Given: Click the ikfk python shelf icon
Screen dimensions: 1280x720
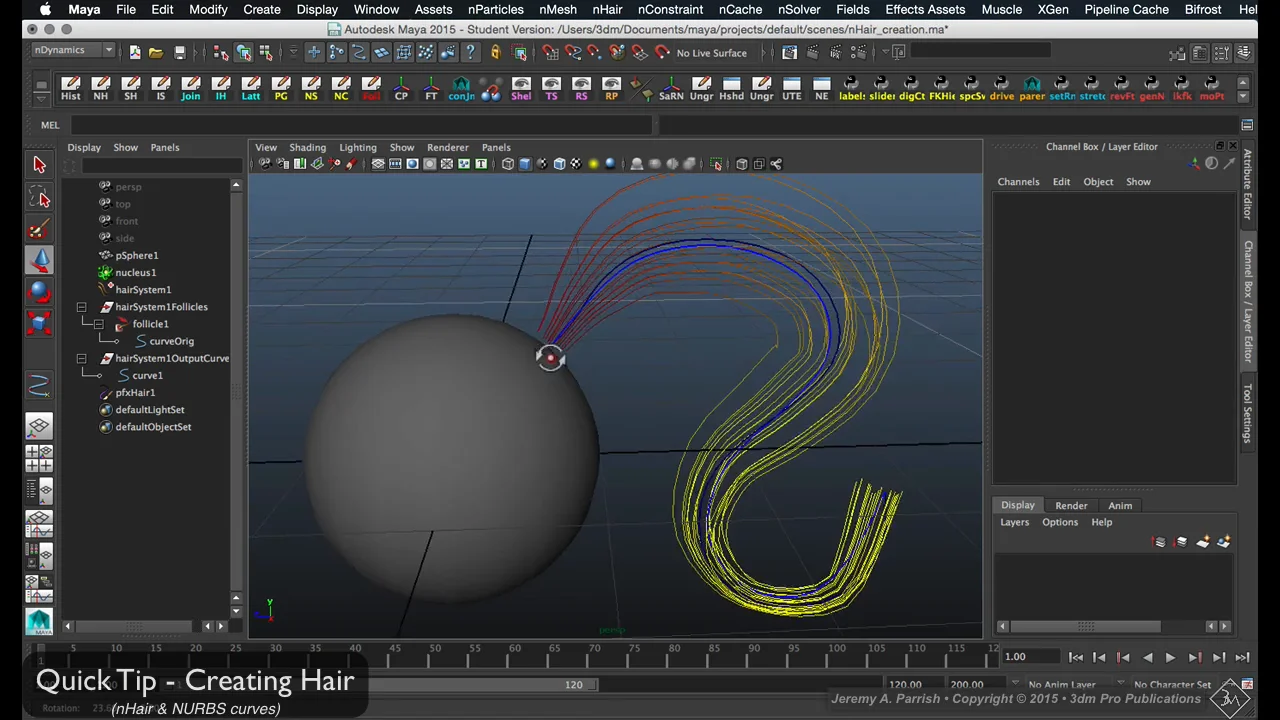Looking at the screenshot, I should click(x=1181, y=89).
